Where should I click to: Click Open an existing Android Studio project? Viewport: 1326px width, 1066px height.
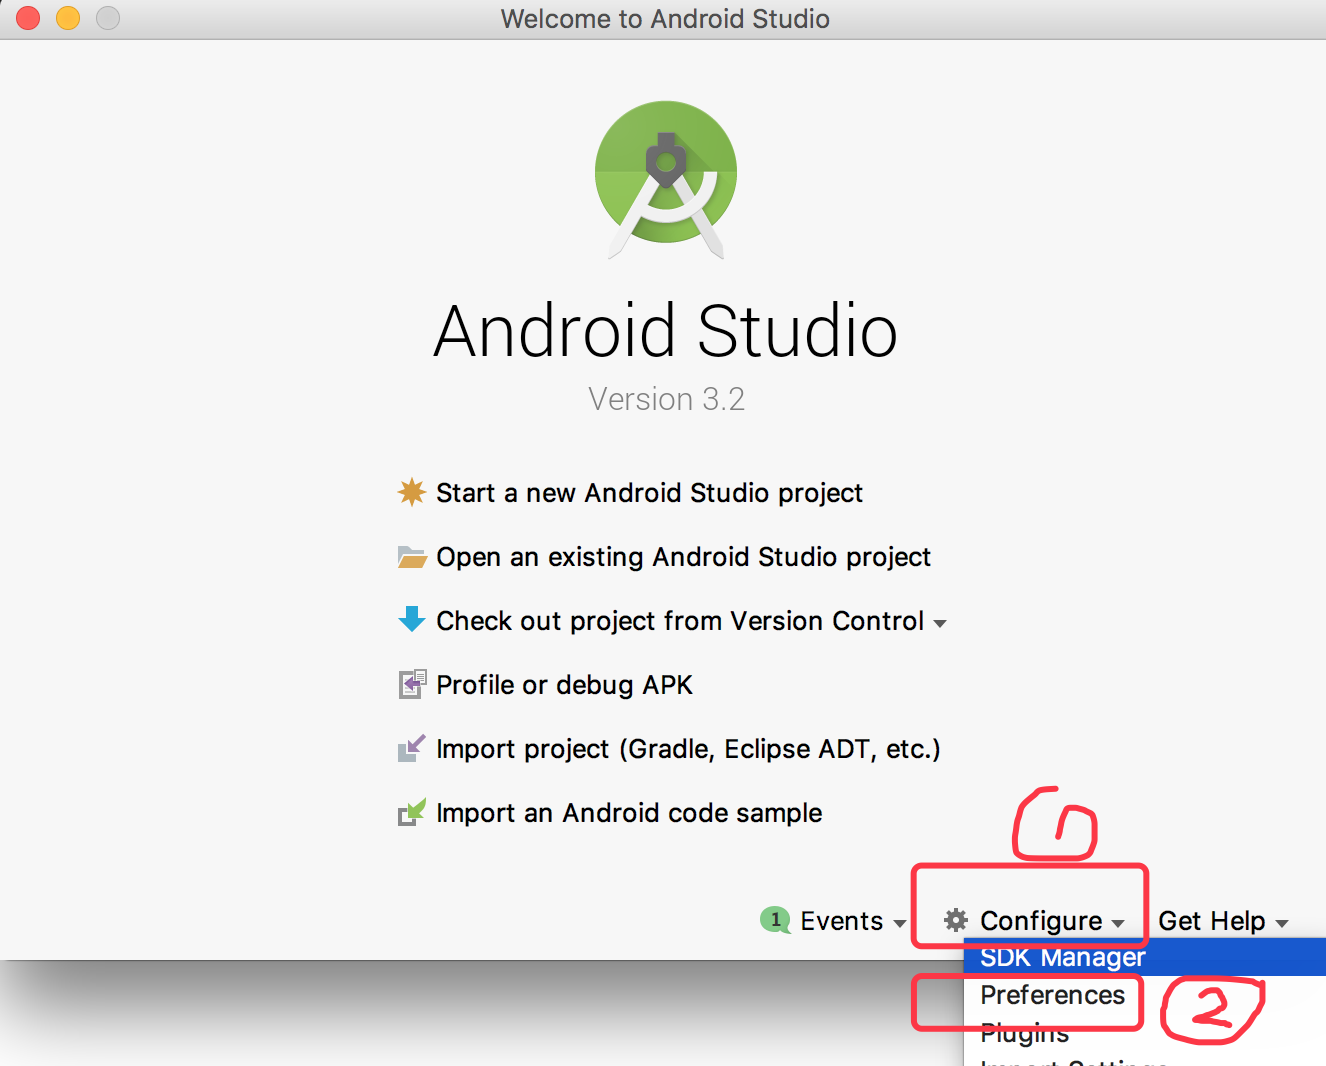(683, 556)
